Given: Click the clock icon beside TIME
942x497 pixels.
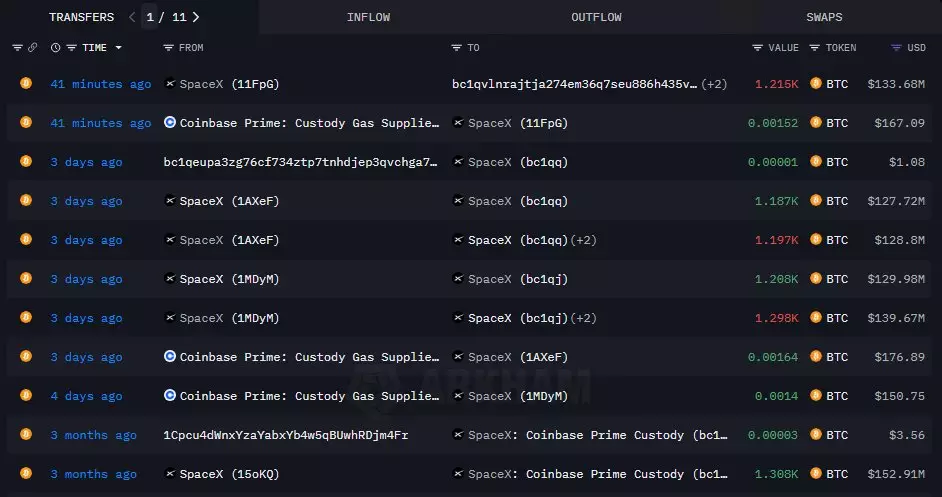Looking at the screenshot, I should (x=55, y=48).
